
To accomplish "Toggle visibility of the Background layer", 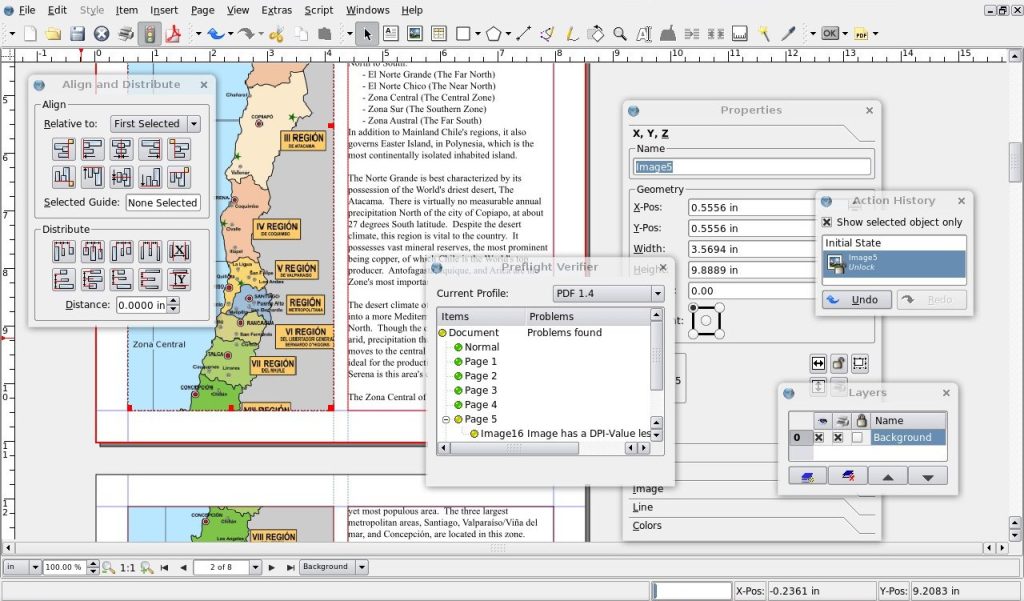I will tap(820, 438).
